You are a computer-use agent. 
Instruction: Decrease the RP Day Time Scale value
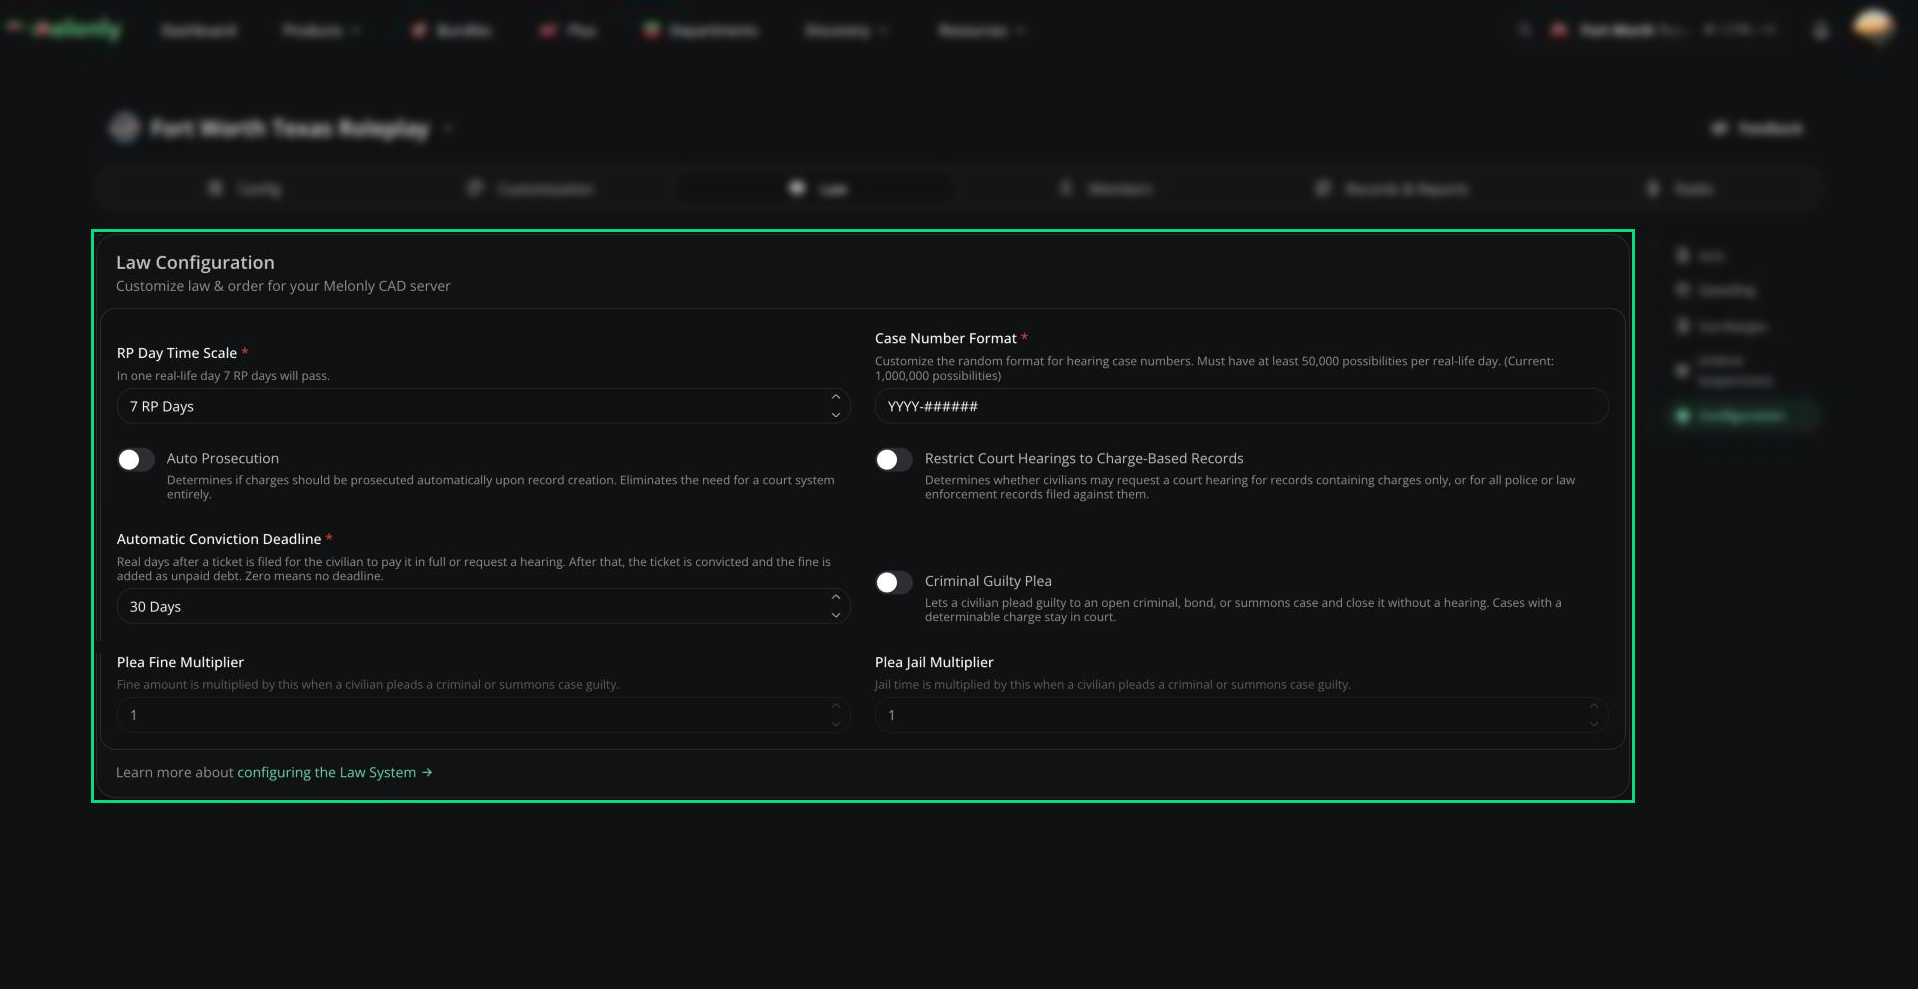(x=836, y=415)
